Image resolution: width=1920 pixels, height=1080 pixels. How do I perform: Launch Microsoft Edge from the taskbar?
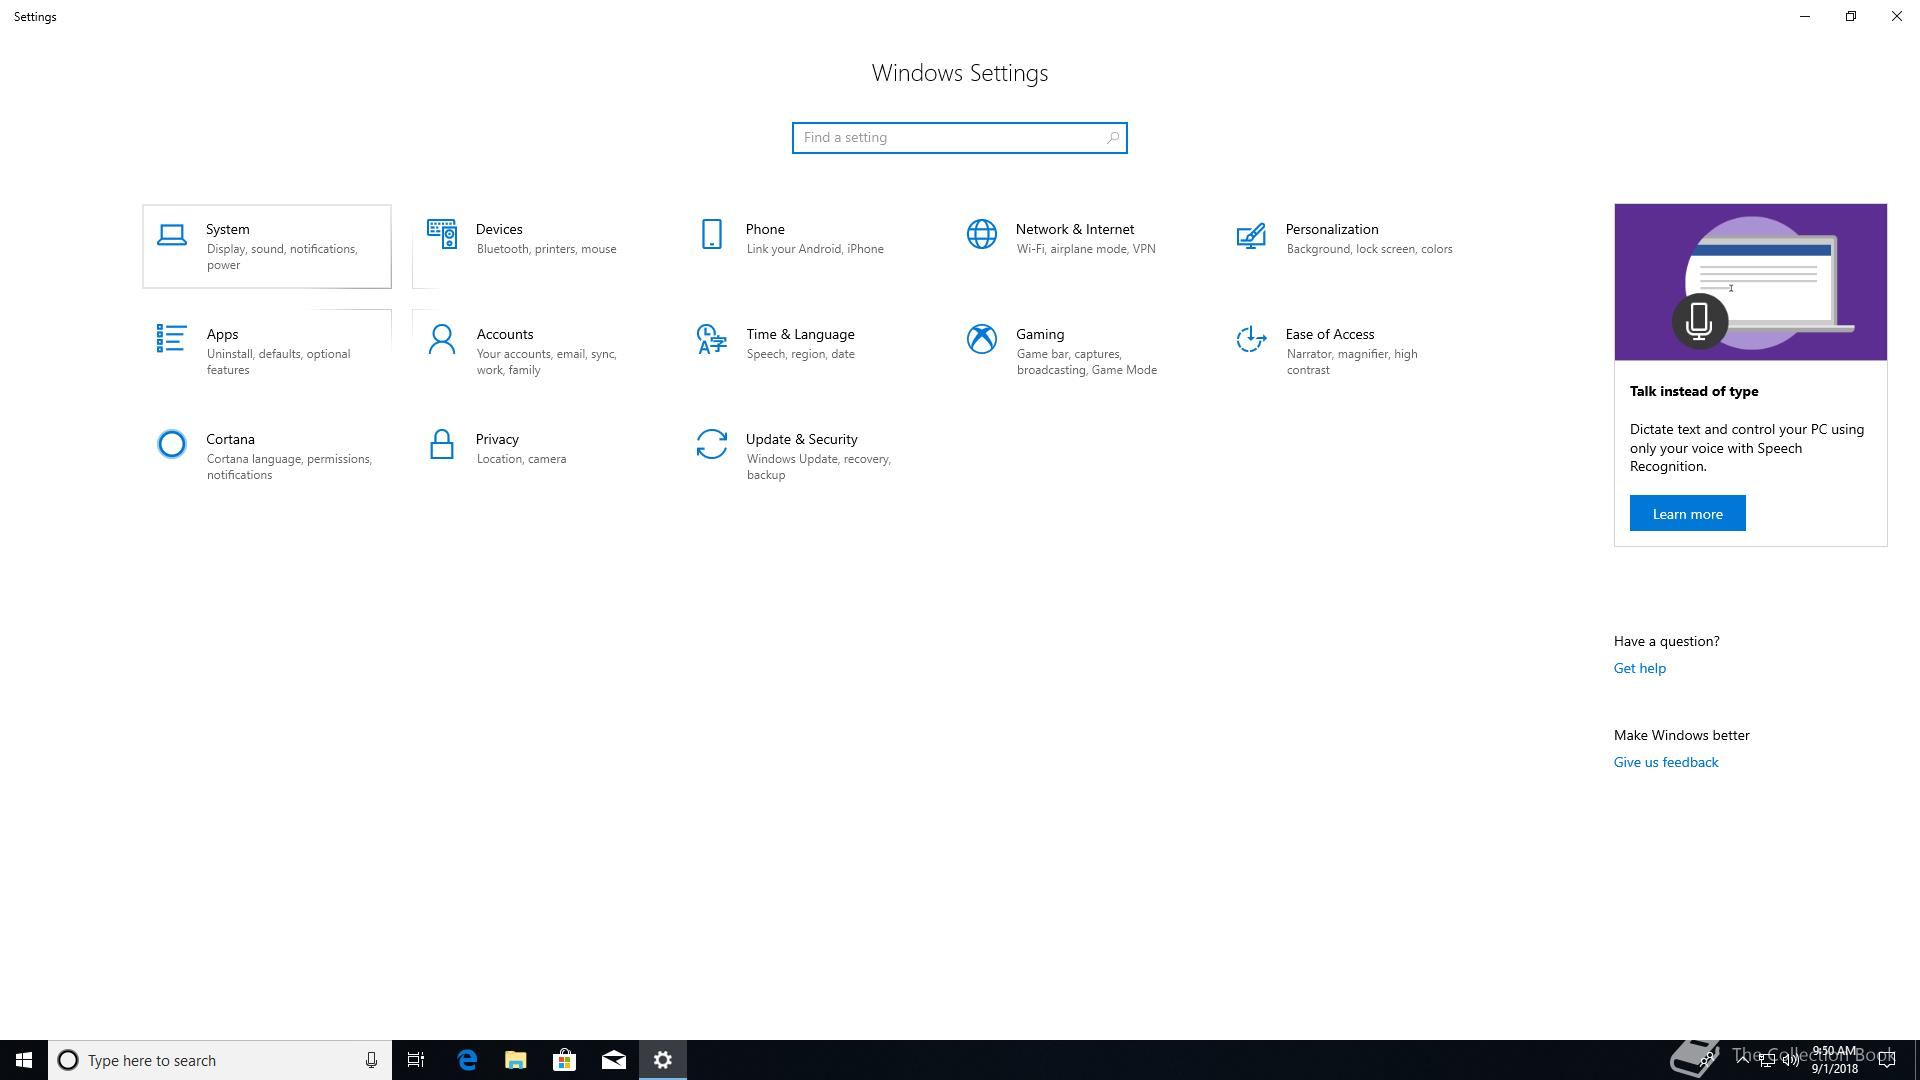coord(467,1060)
